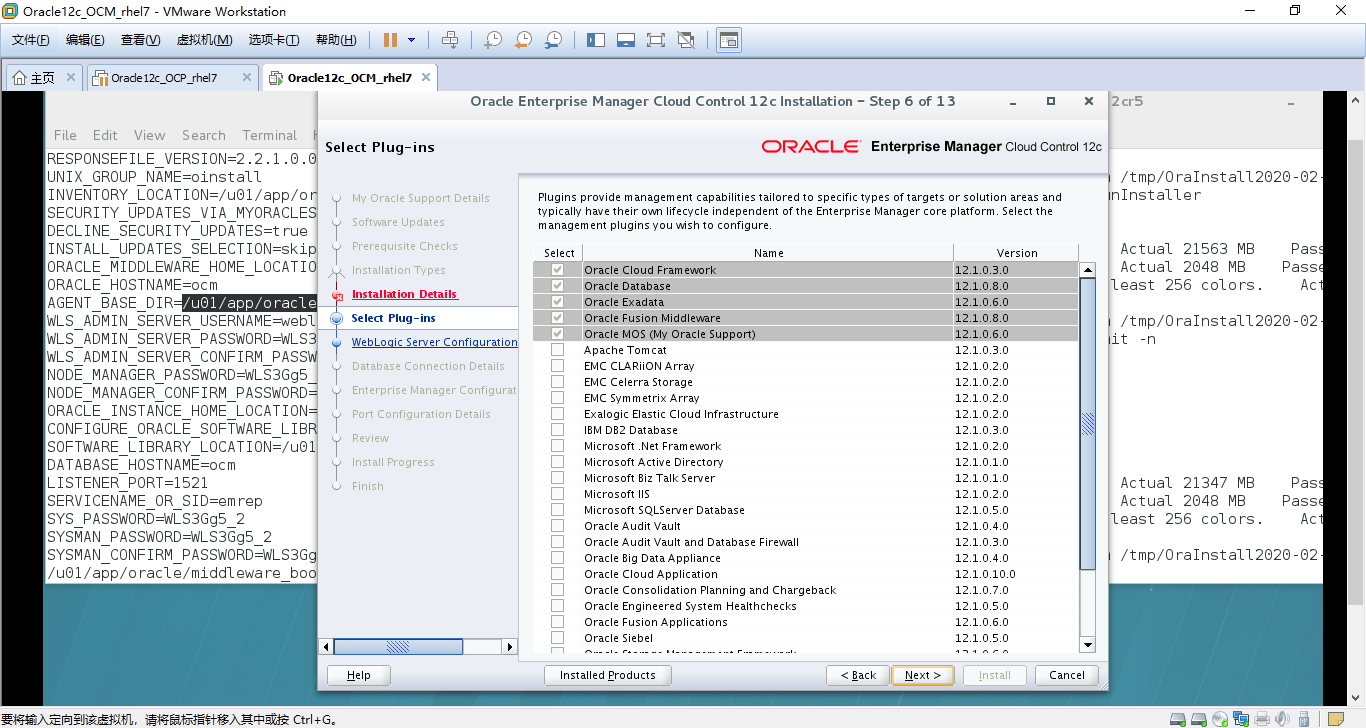
Task: Check the Apache Tomcat plug-in
Action: 557,350
